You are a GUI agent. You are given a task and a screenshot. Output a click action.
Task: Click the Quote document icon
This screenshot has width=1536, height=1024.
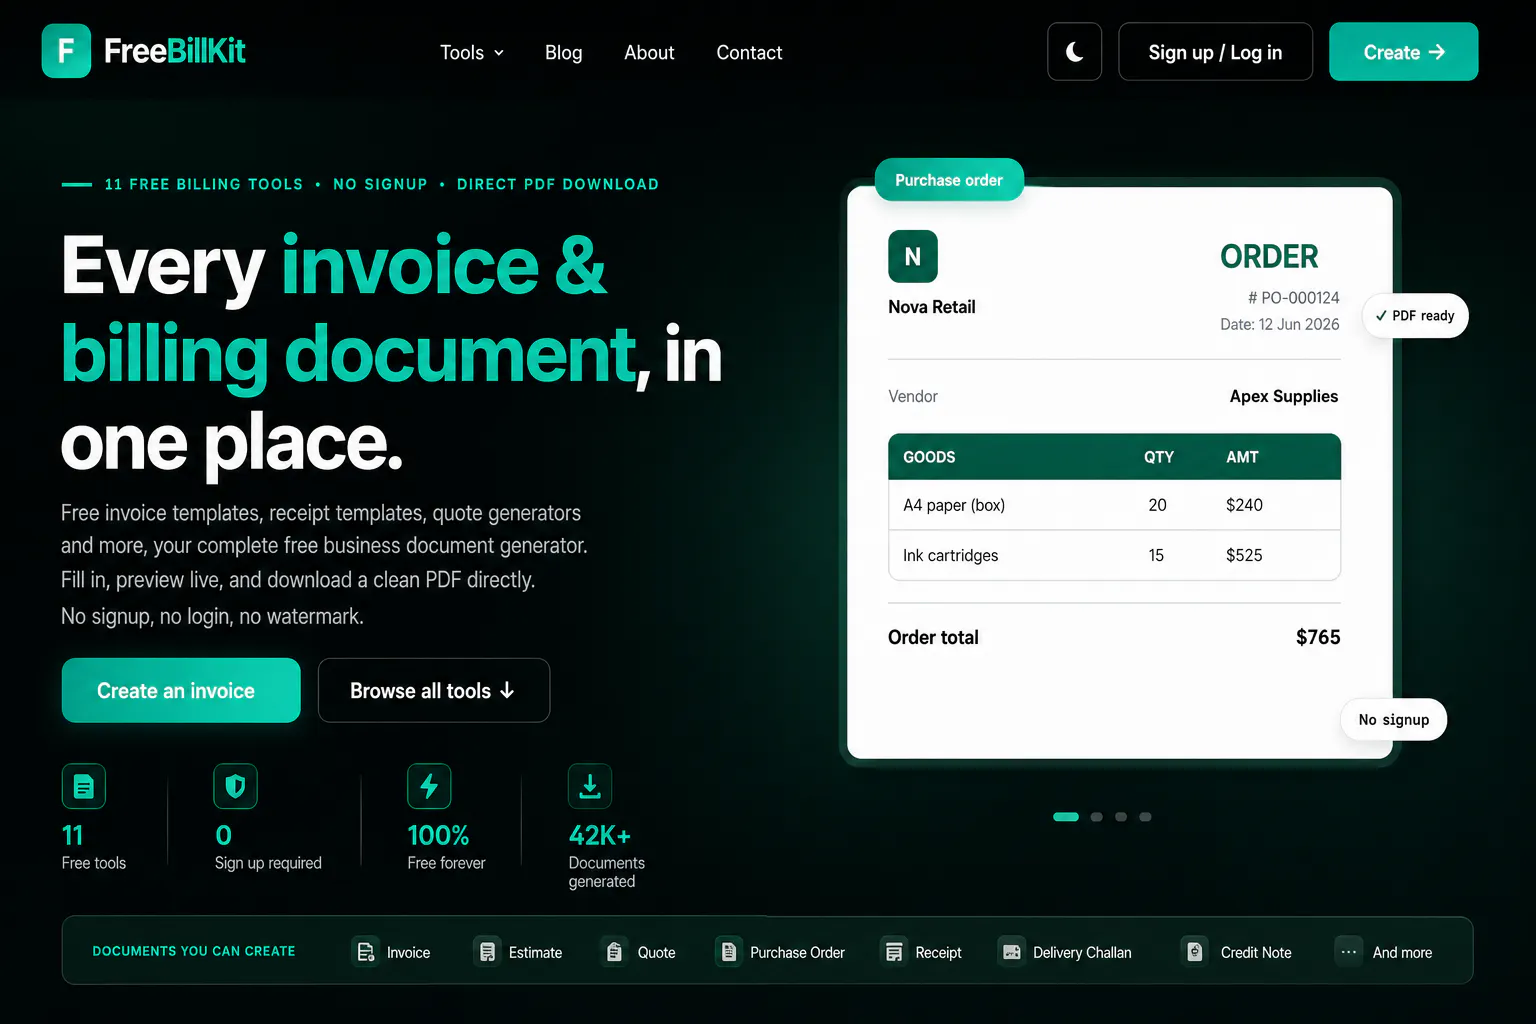[x=615, y=952]
